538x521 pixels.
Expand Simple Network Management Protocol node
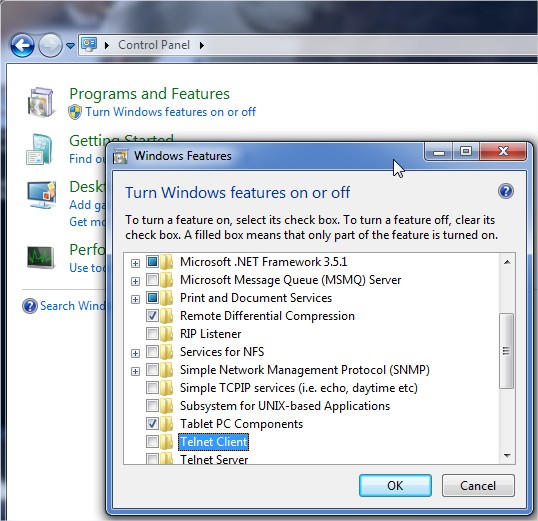coord(136,371)
